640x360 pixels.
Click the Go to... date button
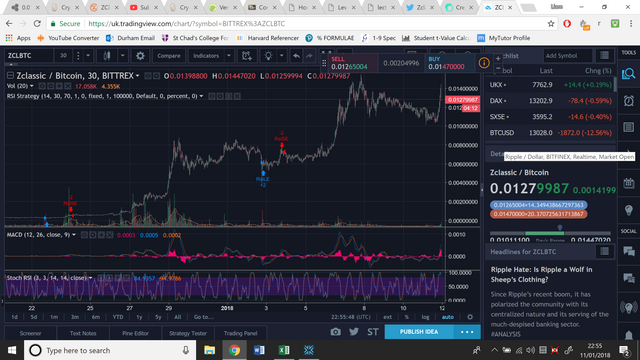(204, 317)
